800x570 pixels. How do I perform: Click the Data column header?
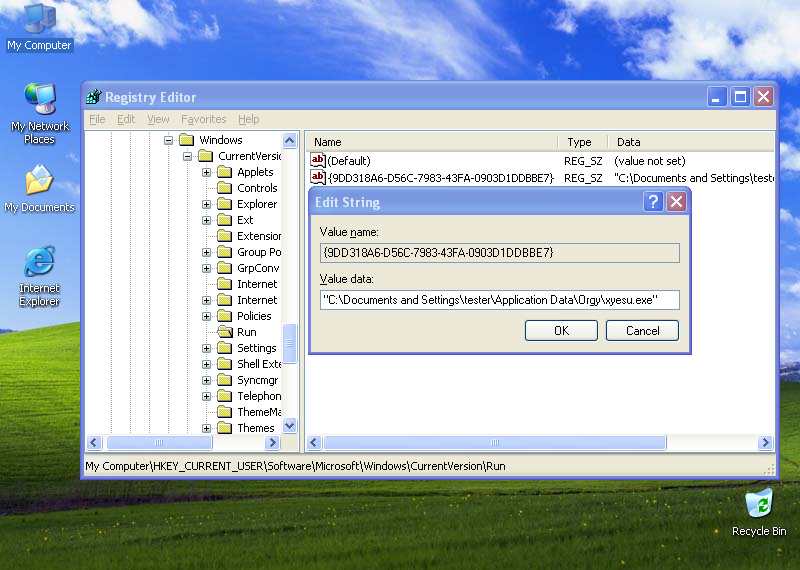tap(628, 142)
